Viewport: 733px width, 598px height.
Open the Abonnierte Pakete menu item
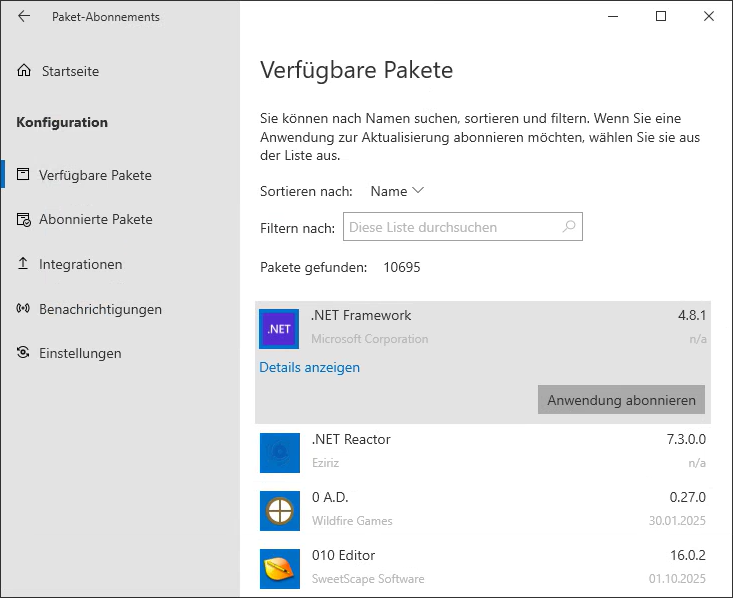point(95,219)
